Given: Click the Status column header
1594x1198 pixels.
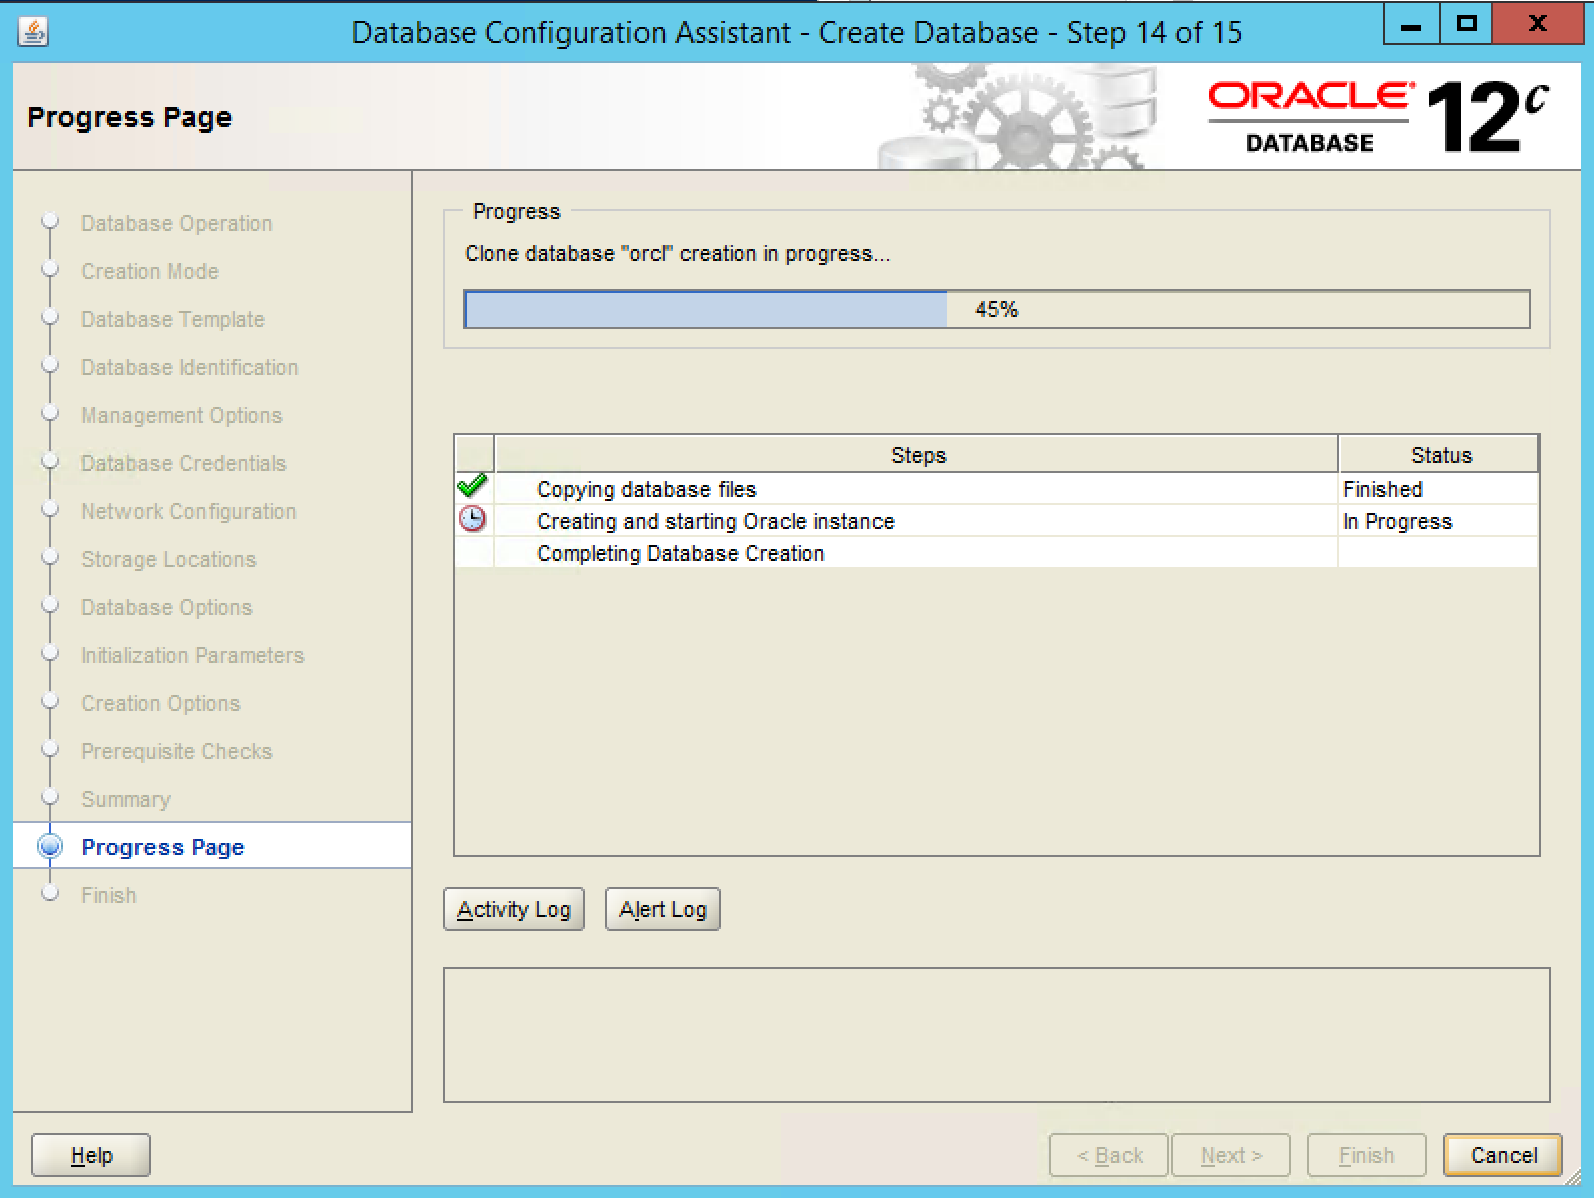Looking at the screenshot, I should (x=1440, y=455).
